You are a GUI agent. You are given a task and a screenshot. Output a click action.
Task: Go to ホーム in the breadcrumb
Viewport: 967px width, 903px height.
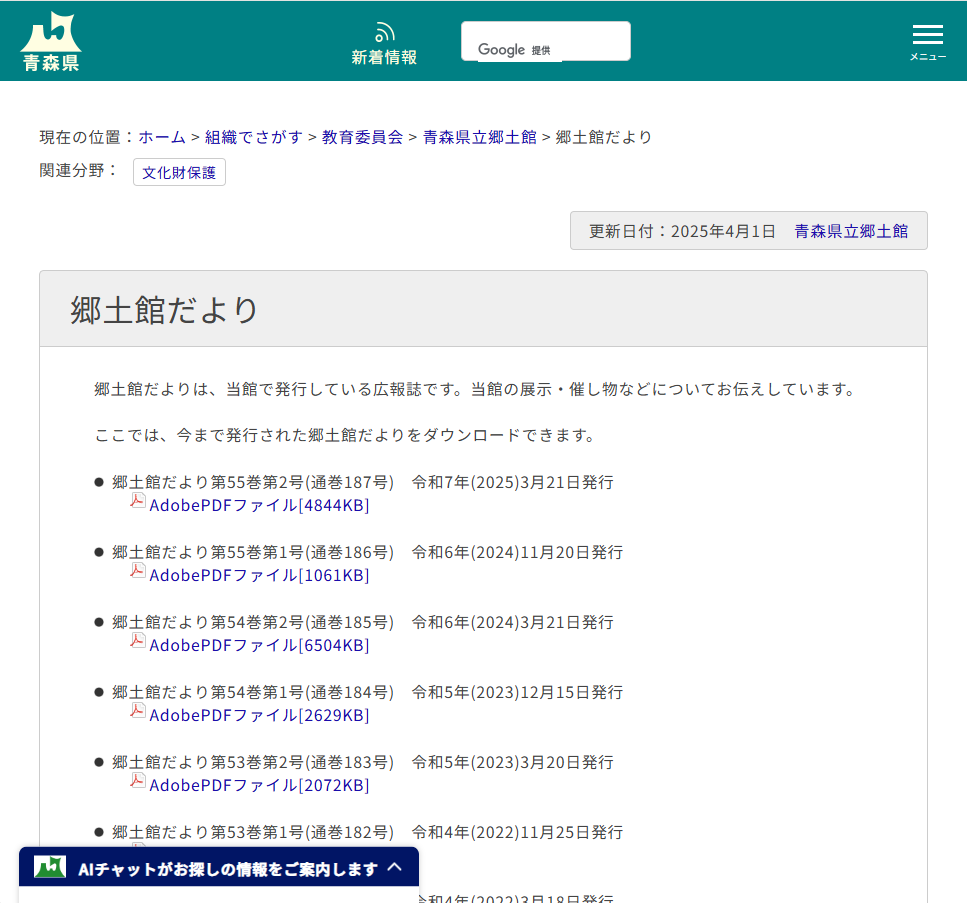[x=162, y=137]
